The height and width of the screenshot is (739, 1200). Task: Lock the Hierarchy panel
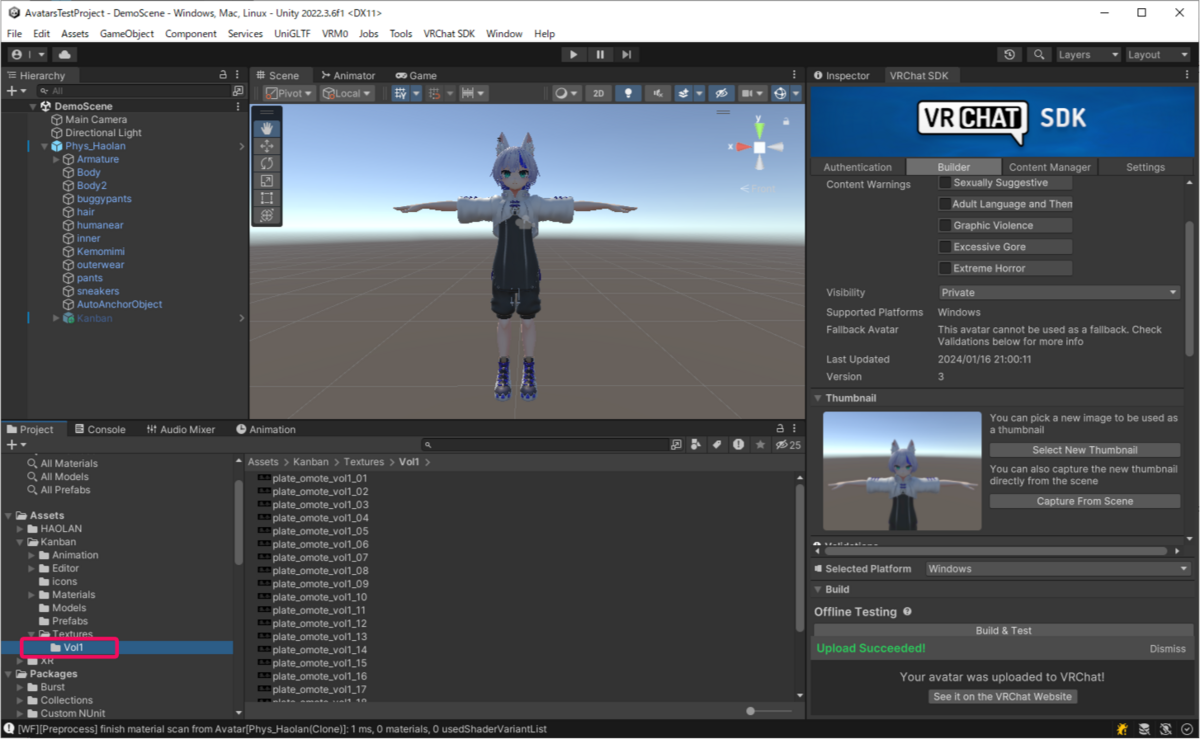223,75
